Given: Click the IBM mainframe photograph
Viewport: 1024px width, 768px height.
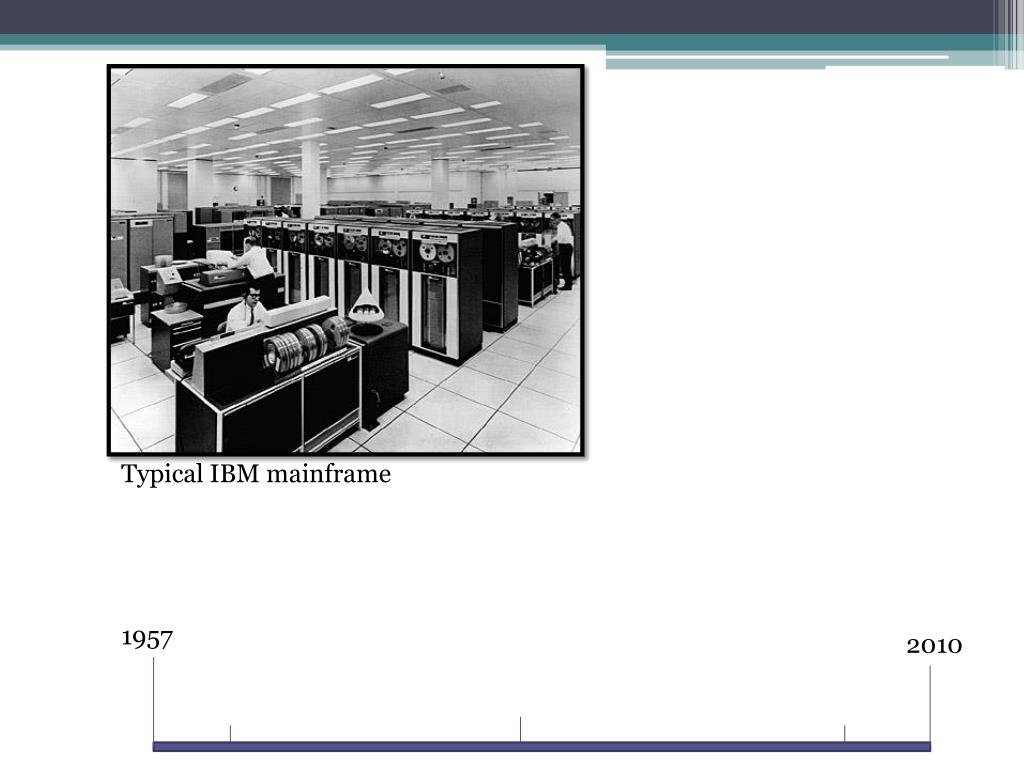Looking at the screenshot, I should tap(345, 260).
